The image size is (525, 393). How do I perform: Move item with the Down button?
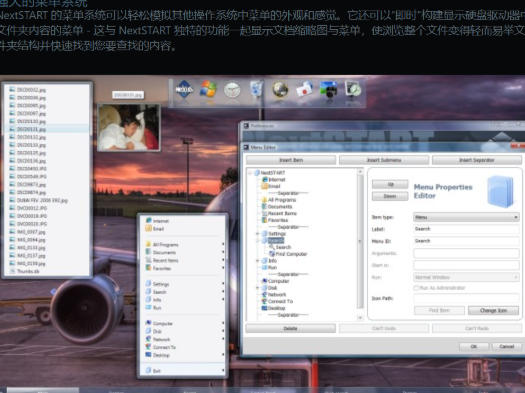(390, 196)
